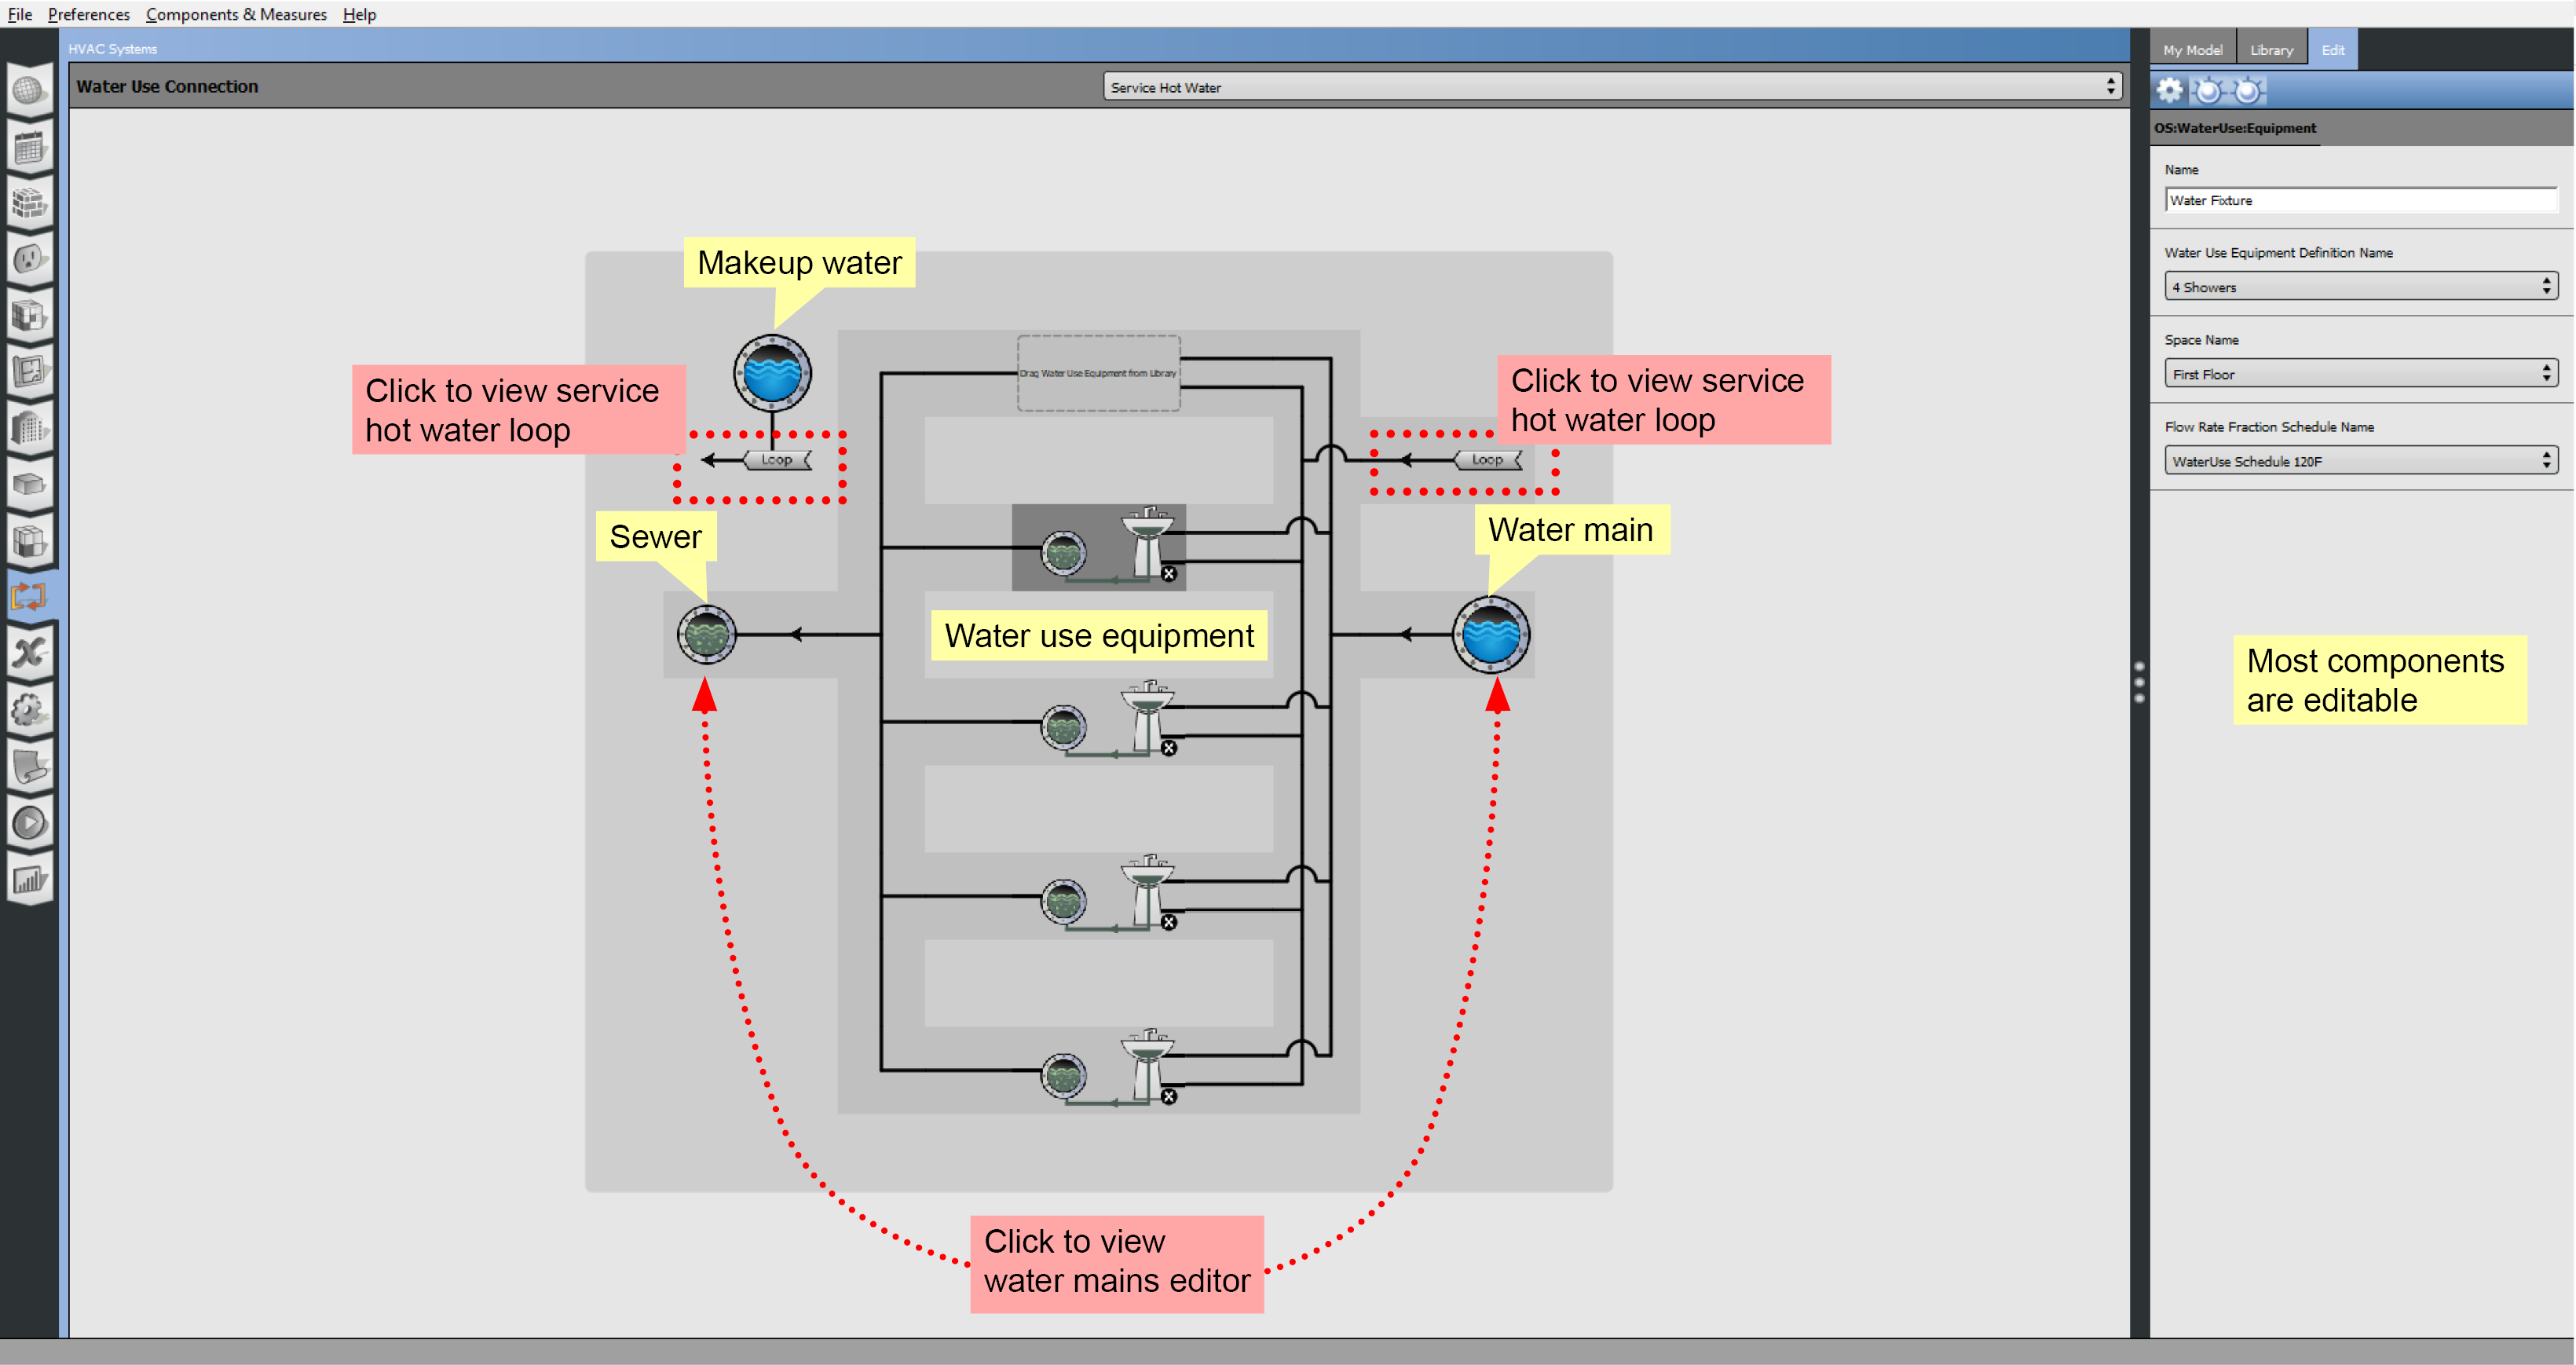Remove the highlighted water fixture with X
The width and height of the screenshot is (2576, 1365).
pos(1169,574)
